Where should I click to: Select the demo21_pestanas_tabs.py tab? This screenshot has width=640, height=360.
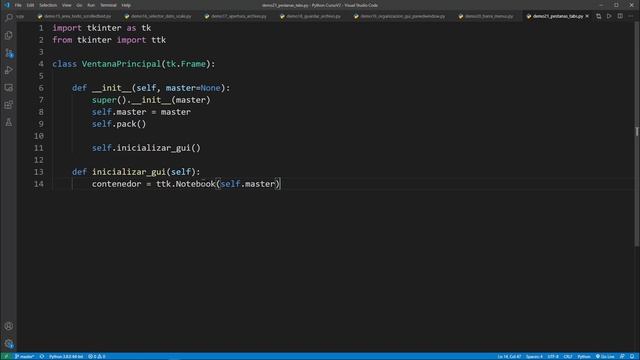click(x=558, y=16)
